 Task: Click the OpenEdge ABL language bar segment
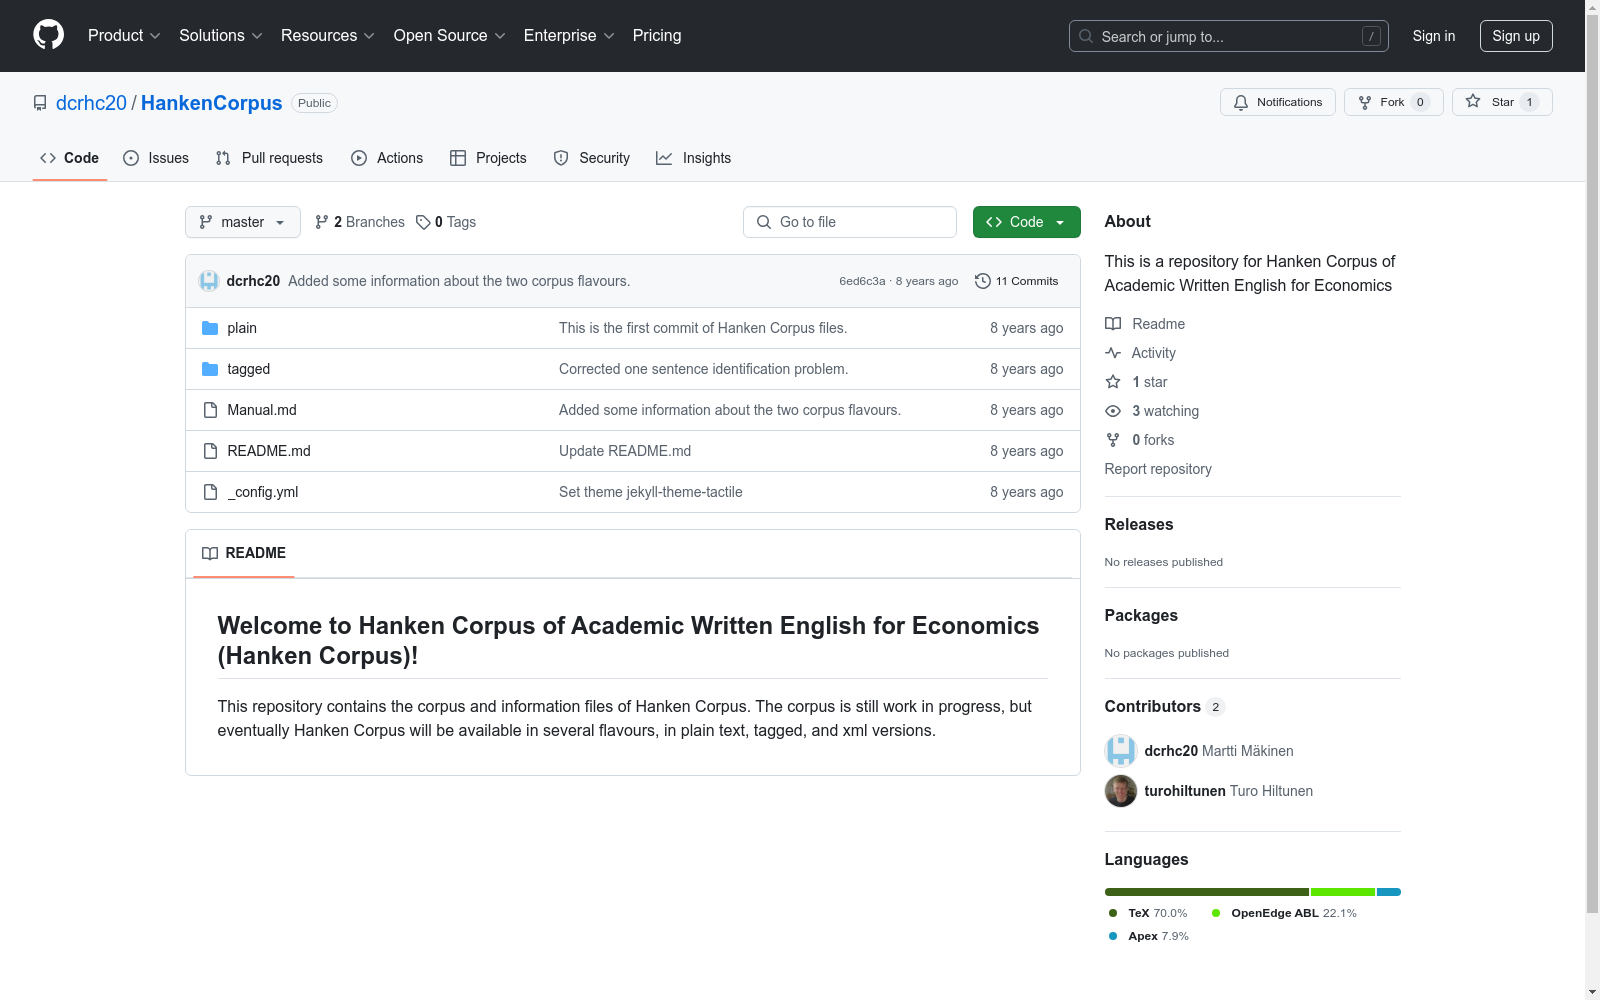coord(1343,892)
